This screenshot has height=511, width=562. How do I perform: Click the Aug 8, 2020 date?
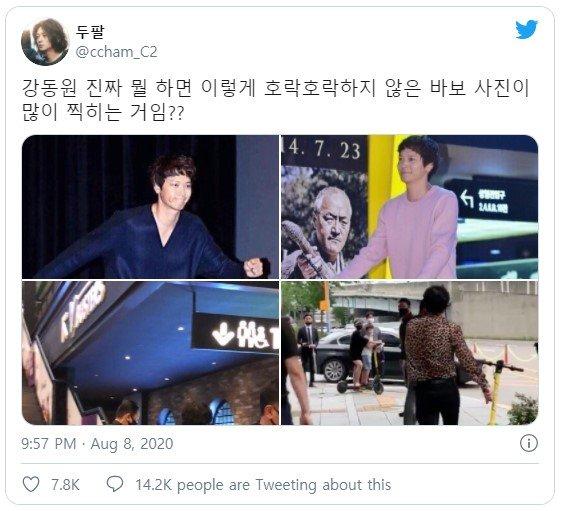[132, 444]
